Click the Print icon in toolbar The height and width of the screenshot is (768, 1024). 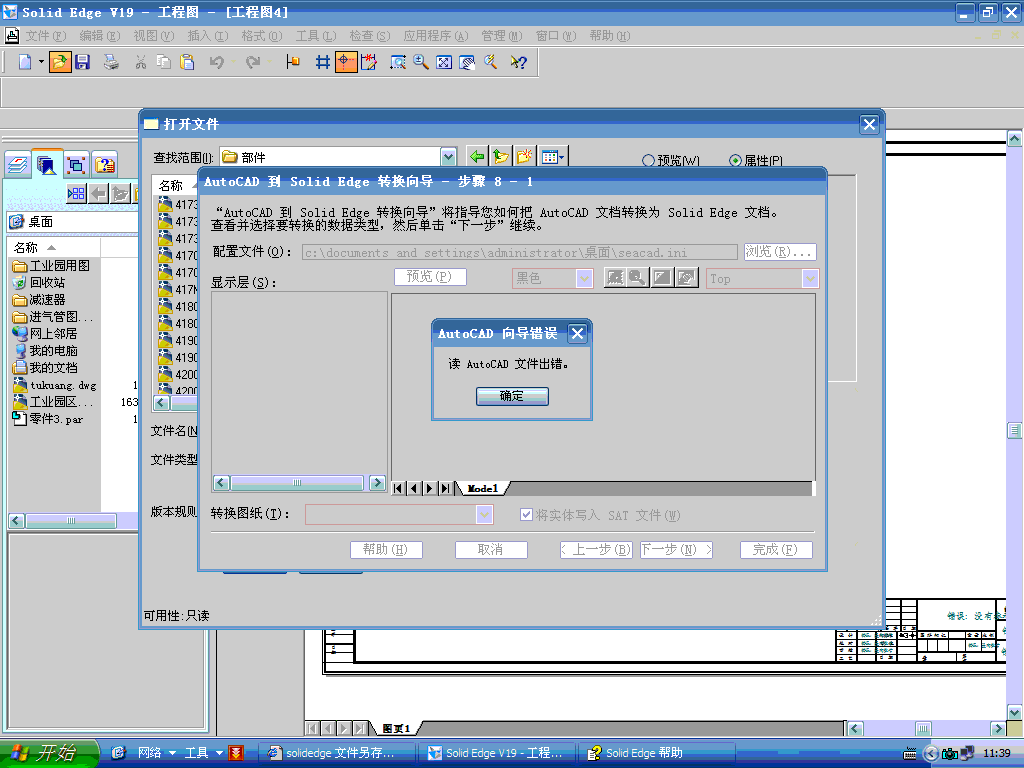click(111, 62)
